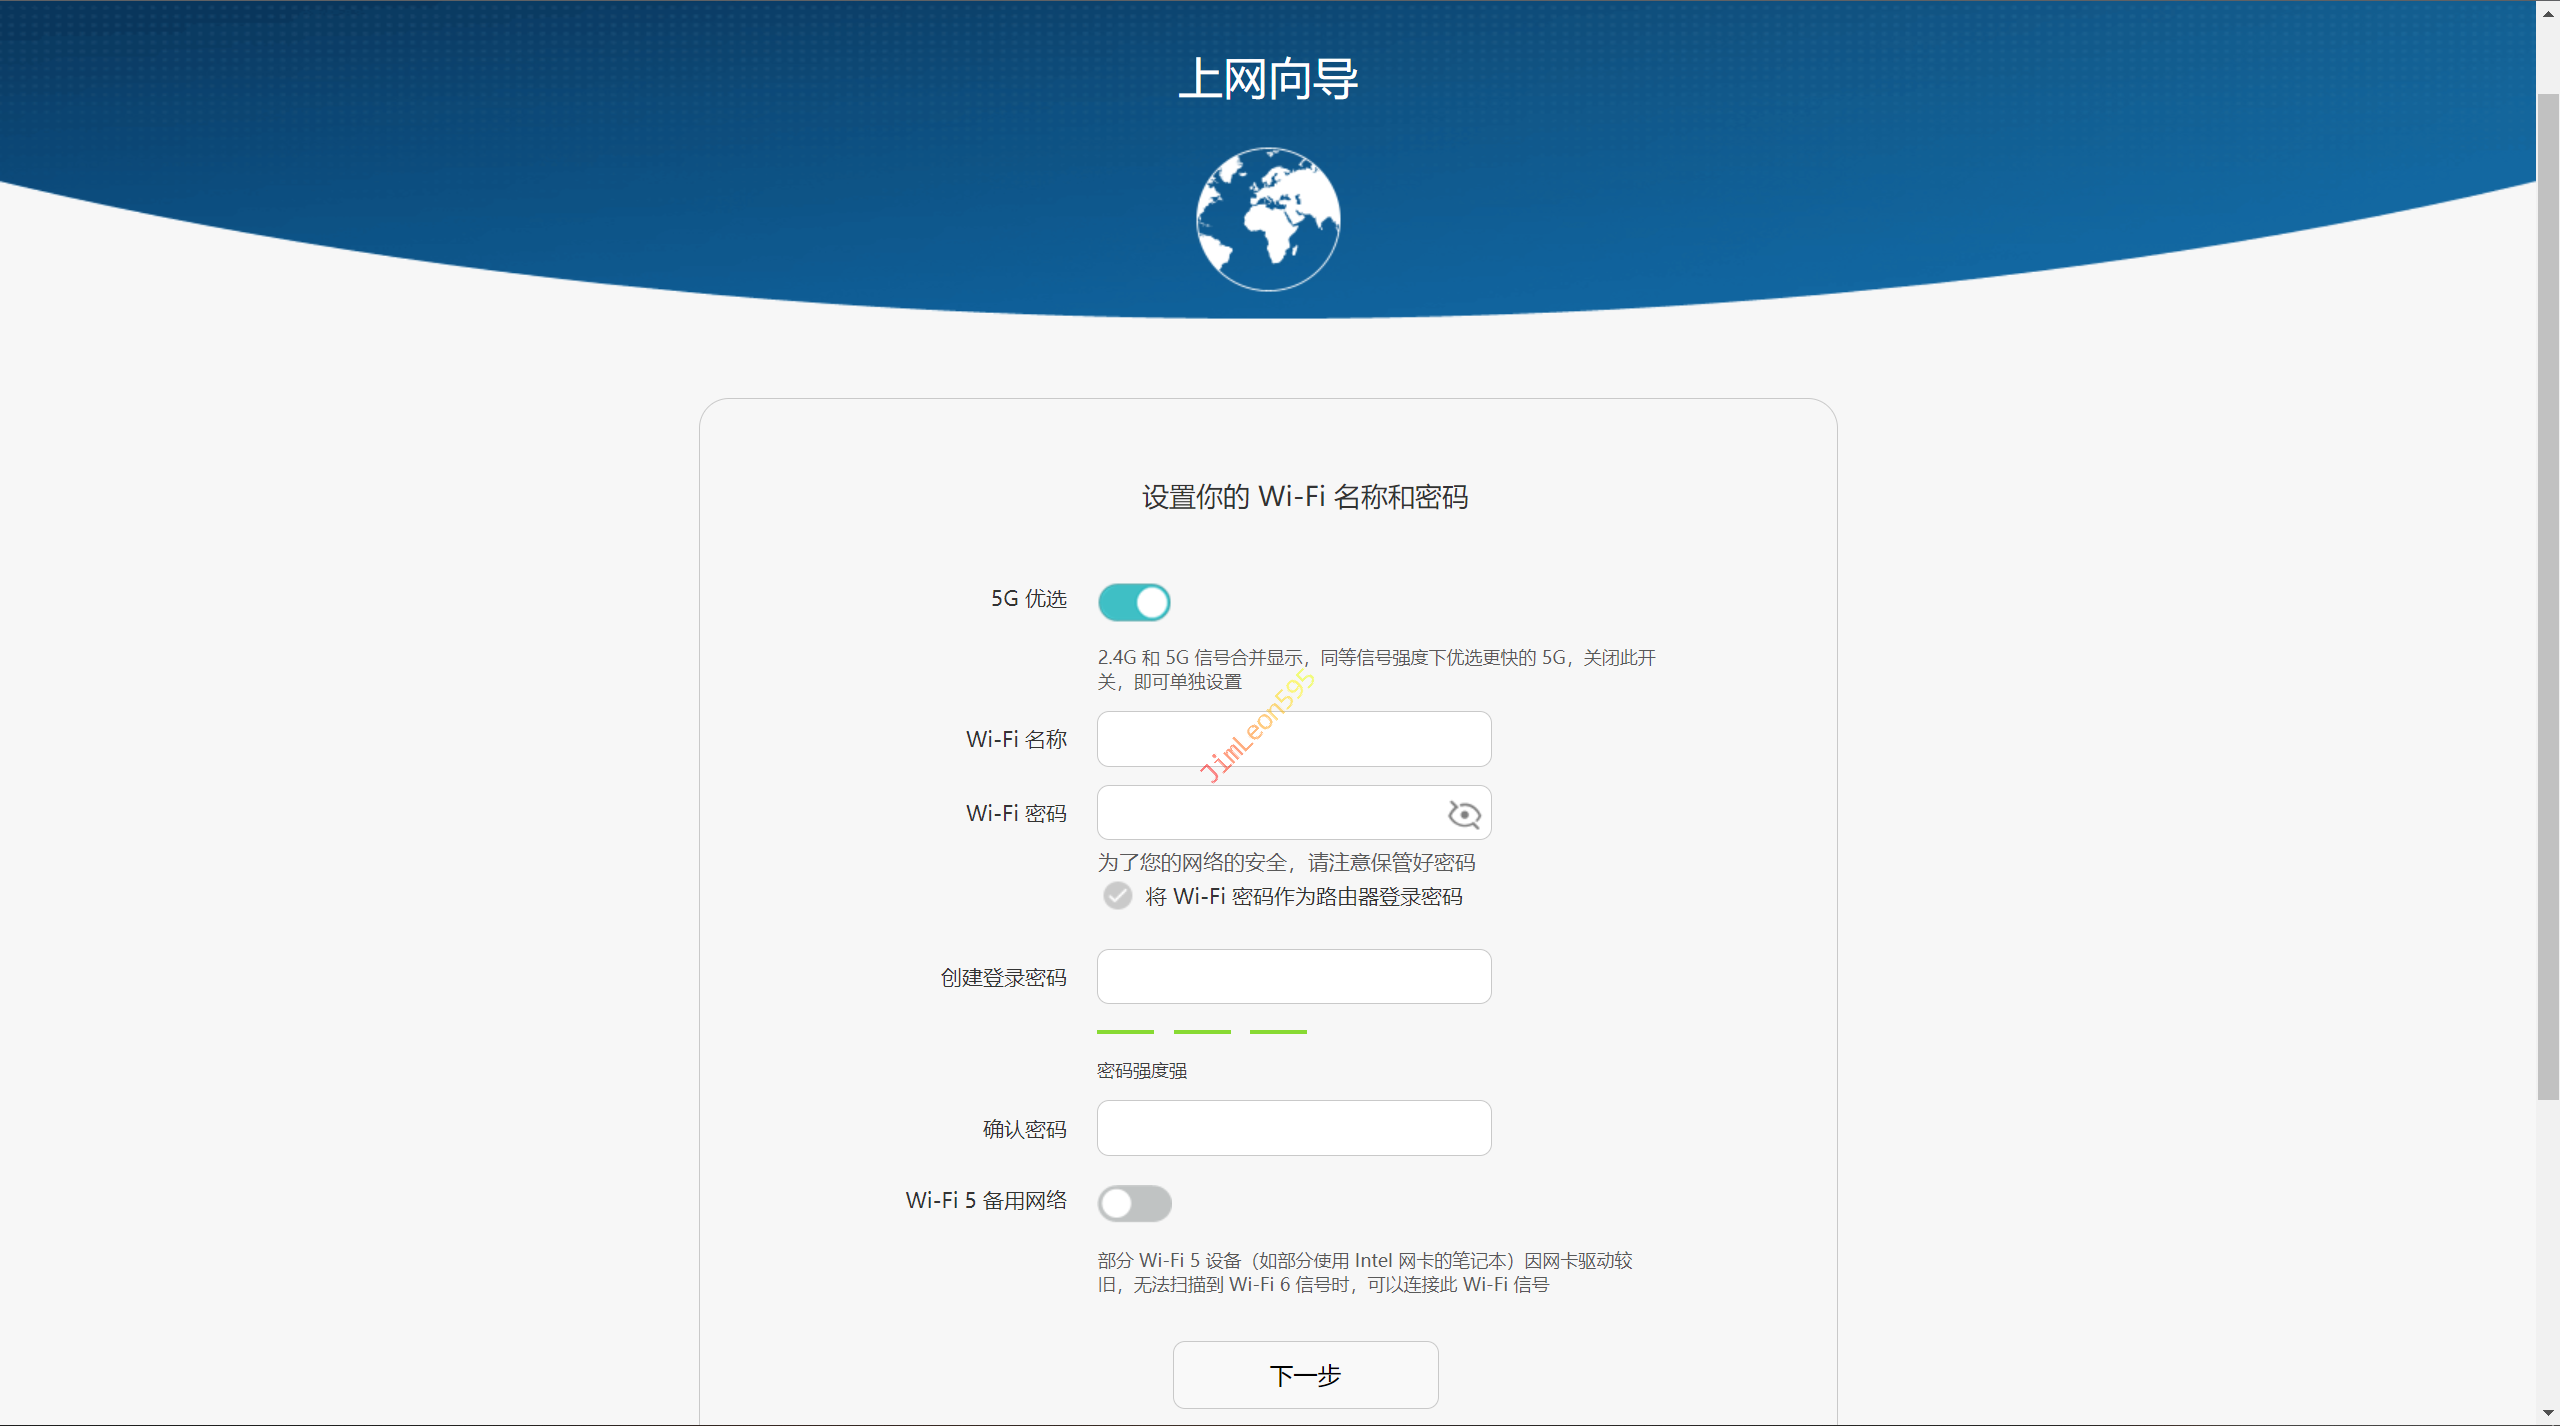
Task: Focus the Wi-Fi 密码 input field
Action: point(1270,813)
